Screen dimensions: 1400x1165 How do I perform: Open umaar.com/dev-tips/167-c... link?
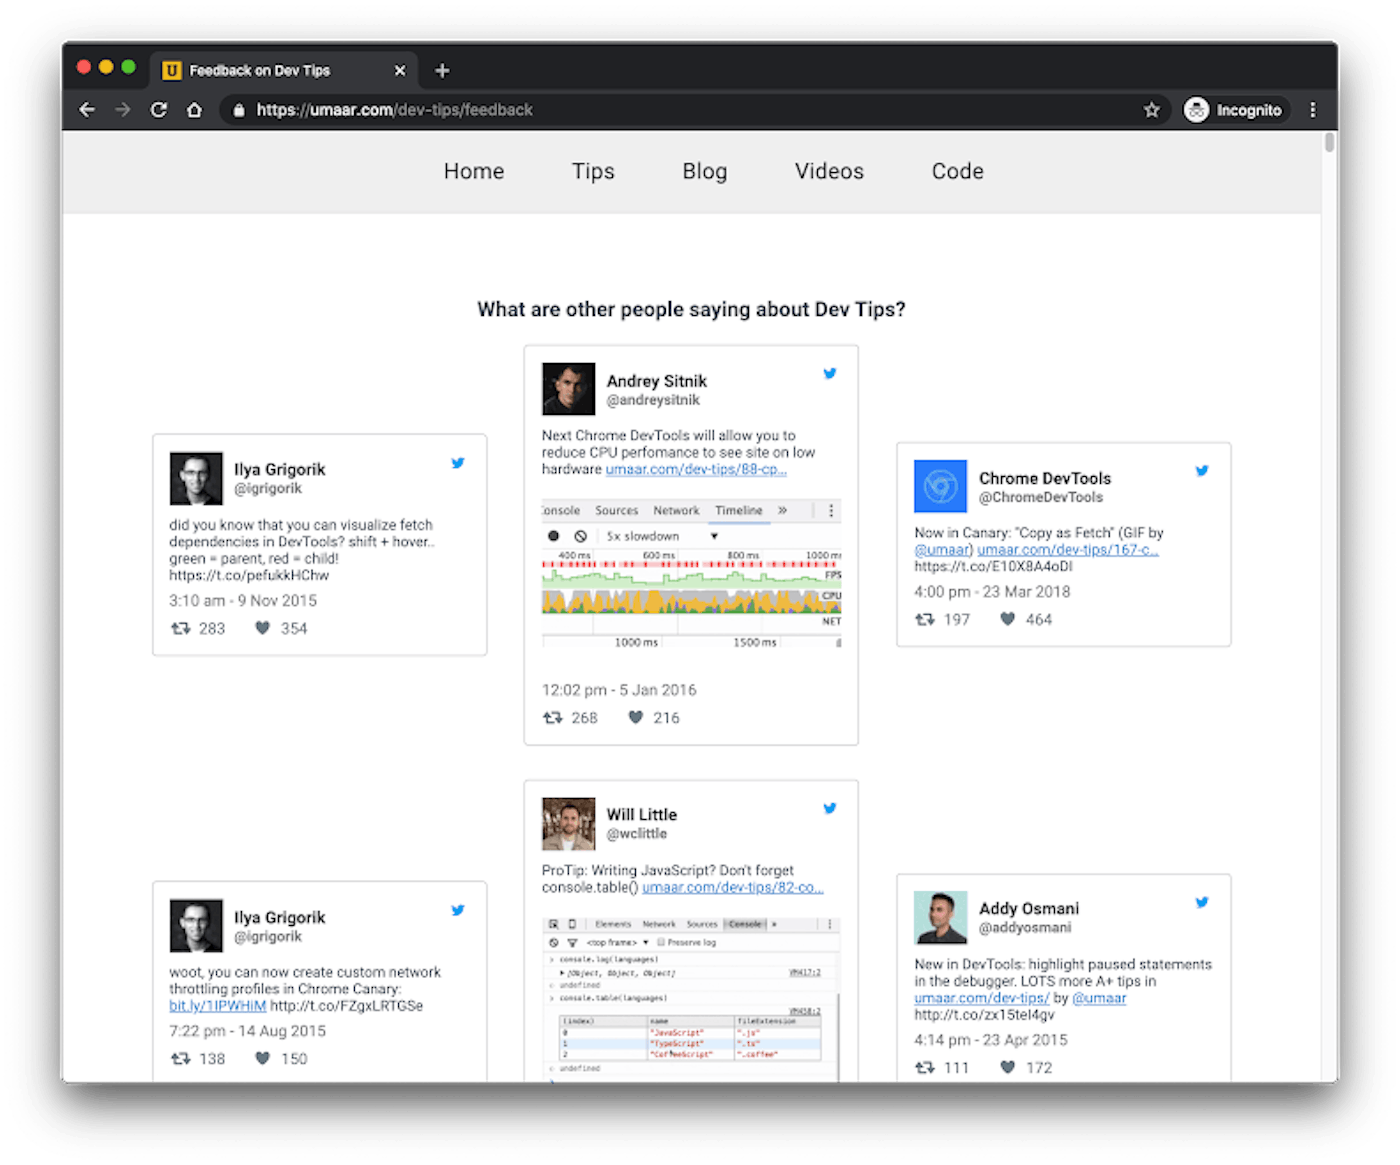[x=1068, y=549]
